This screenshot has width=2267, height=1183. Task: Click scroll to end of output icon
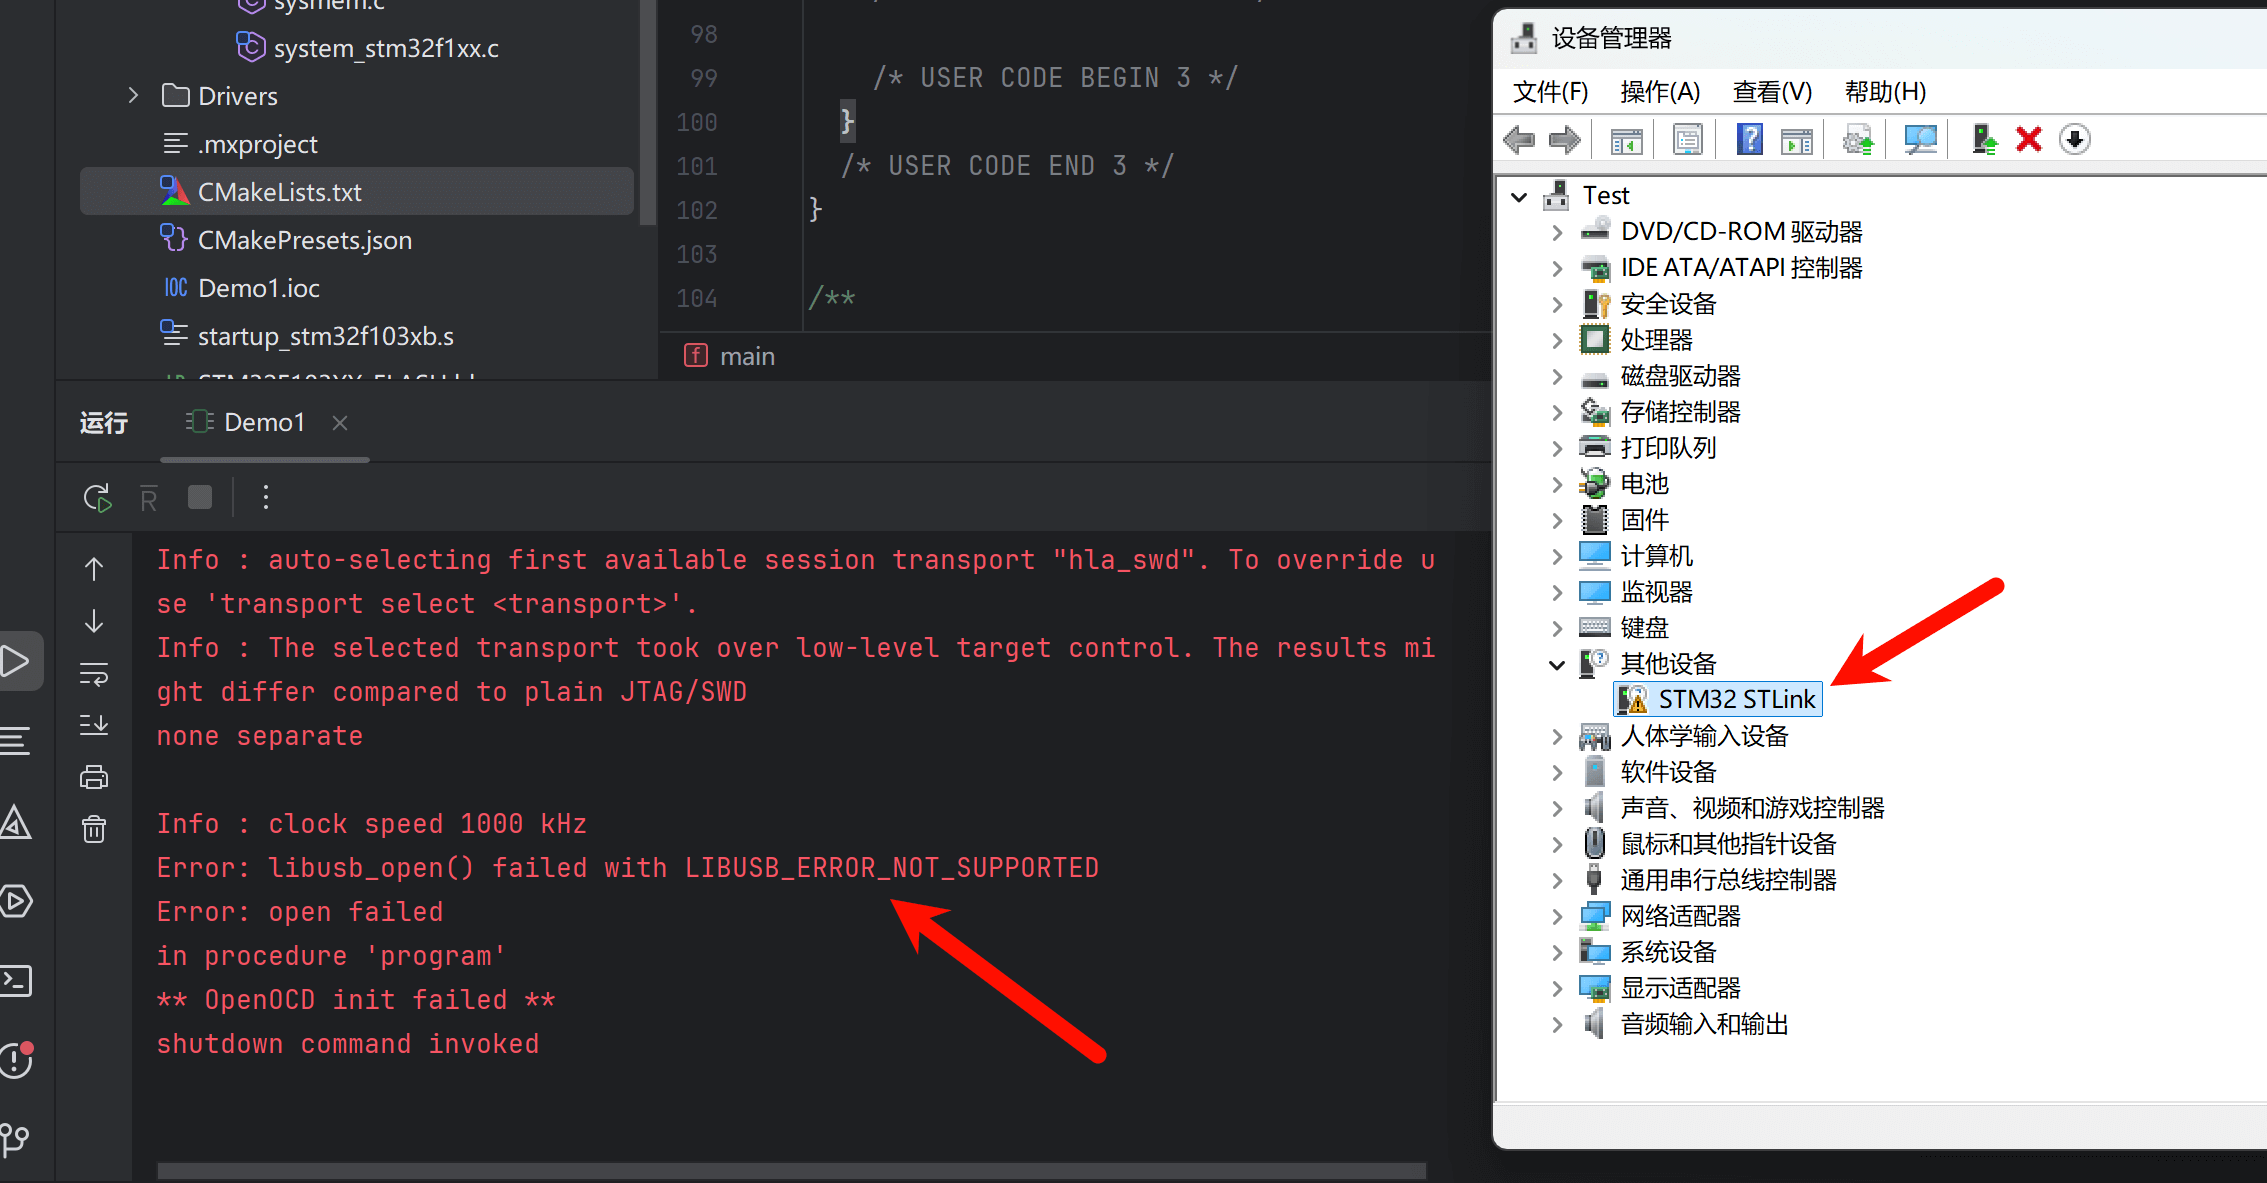coord(94,725)
